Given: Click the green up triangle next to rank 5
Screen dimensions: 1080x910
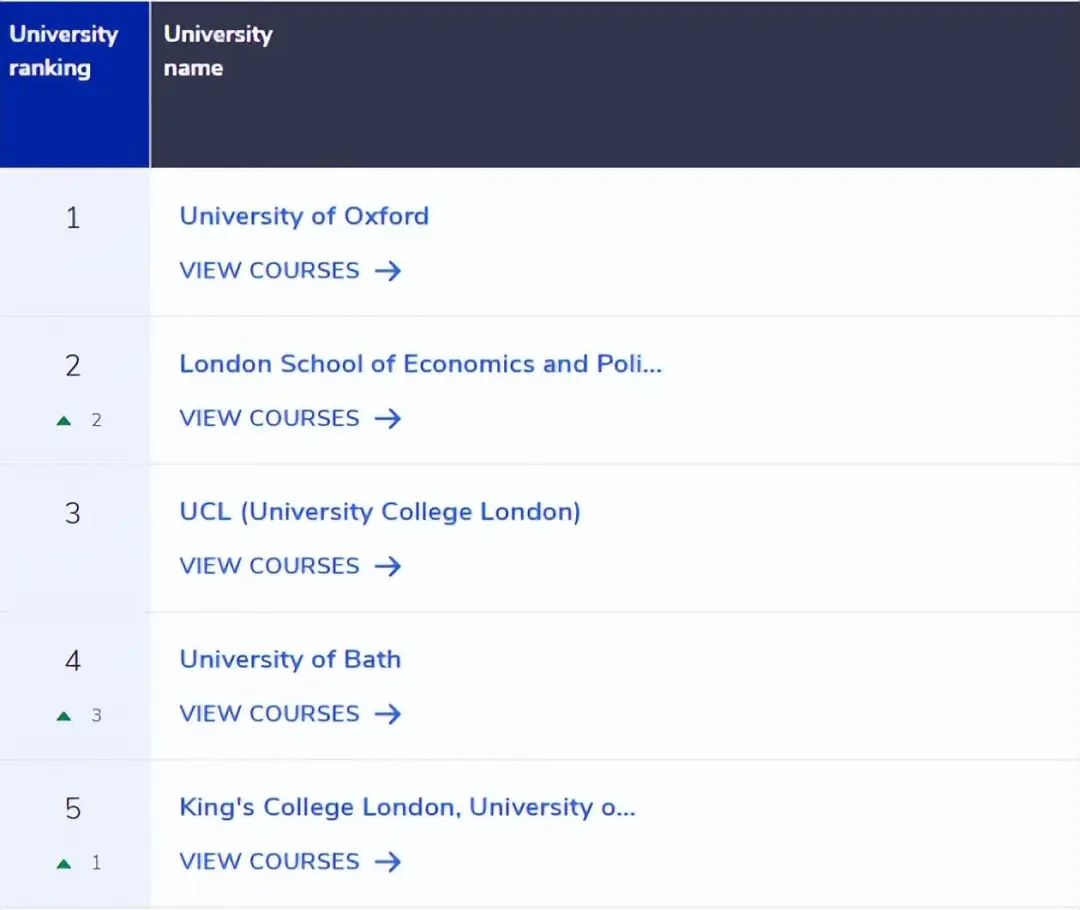Looking at the screenshot, I should [64, 863].
